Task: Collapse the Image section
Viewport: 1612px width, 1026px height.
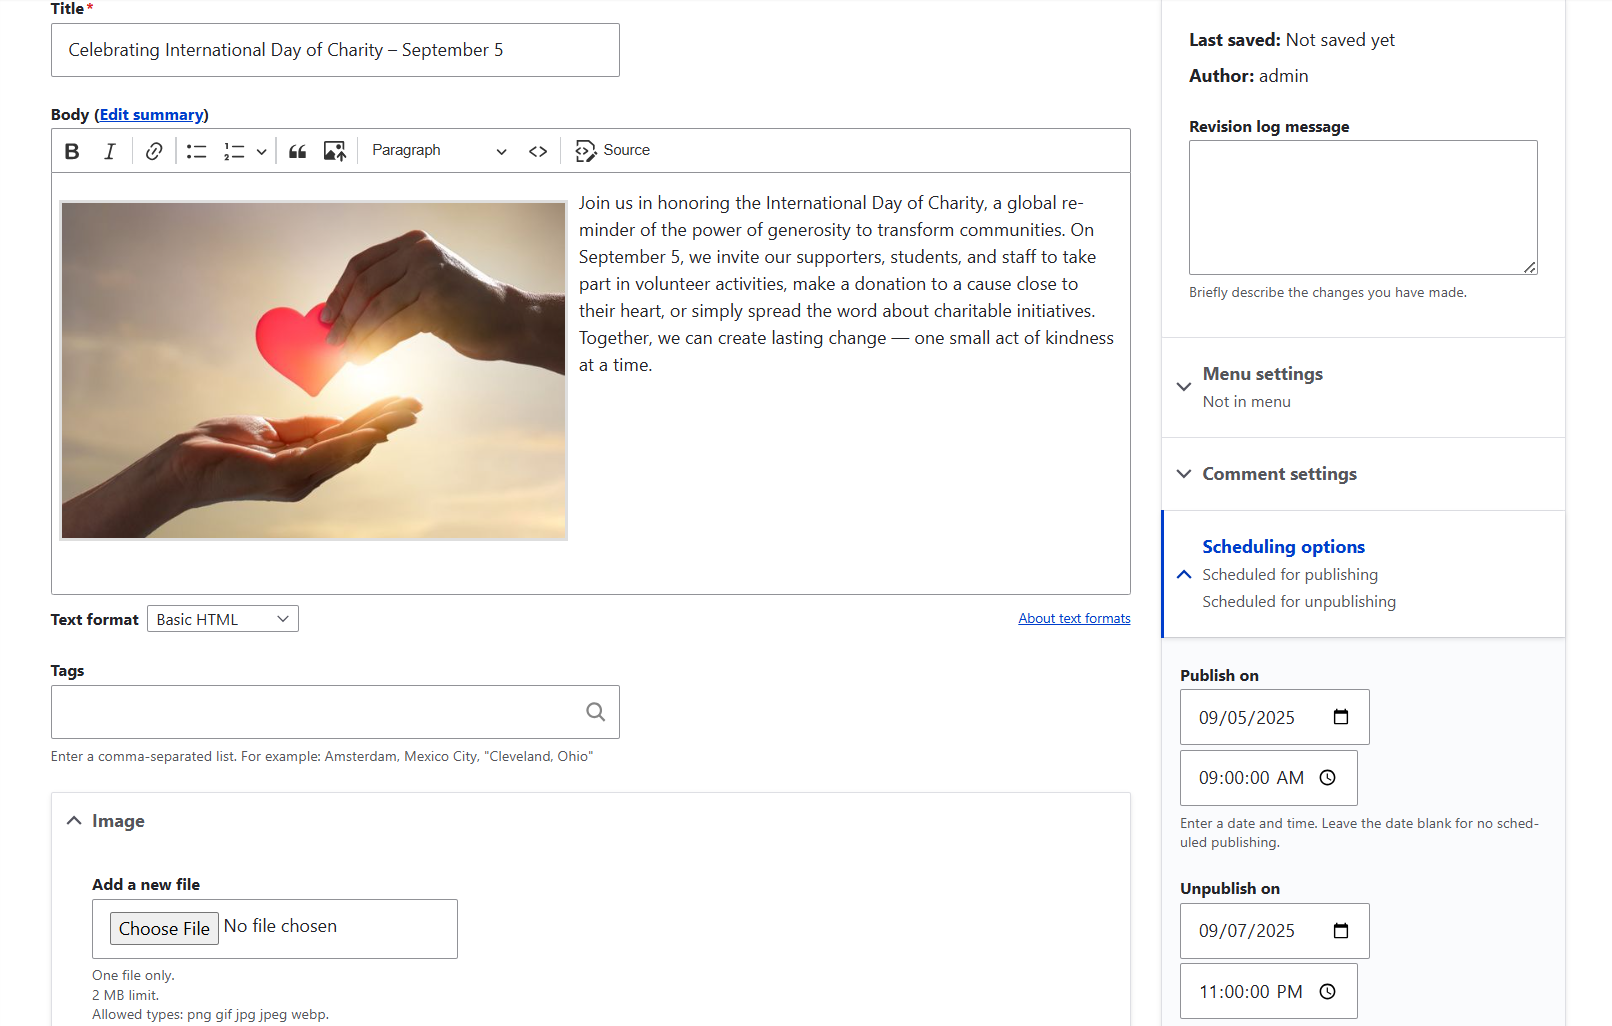Action: click(x=118, y=821)
